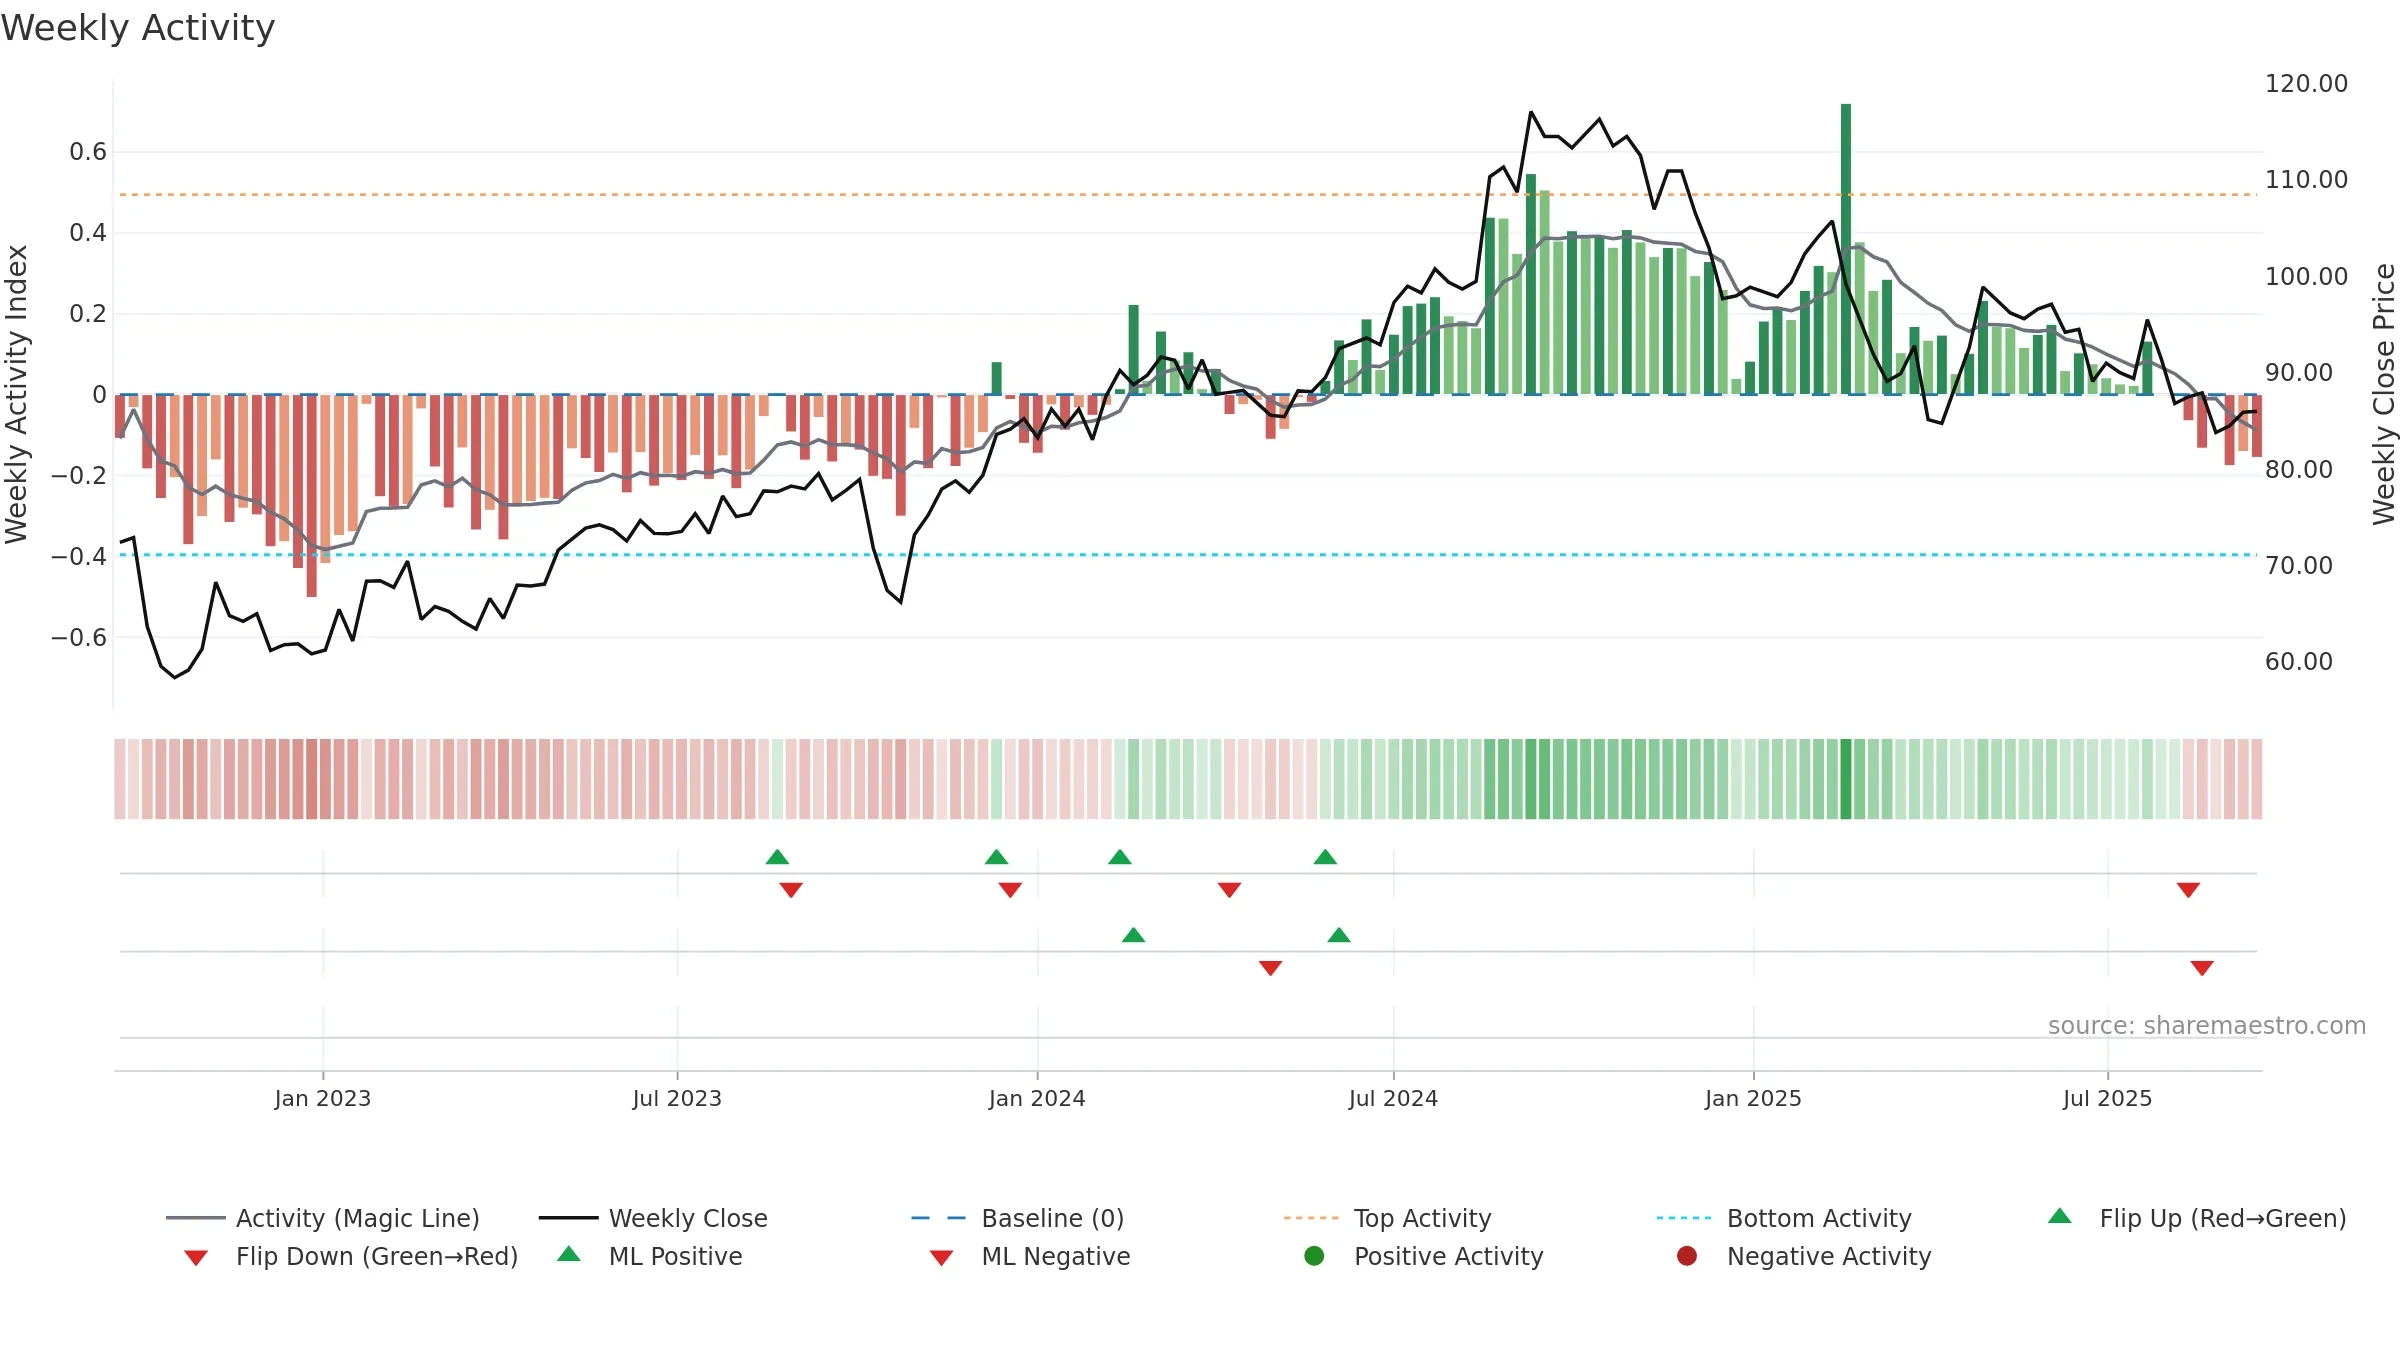This screenshot has height=1350, width=2400.
Task: Click the Jan 2024 x-axis label
Action: (x=1037, y=1098)
